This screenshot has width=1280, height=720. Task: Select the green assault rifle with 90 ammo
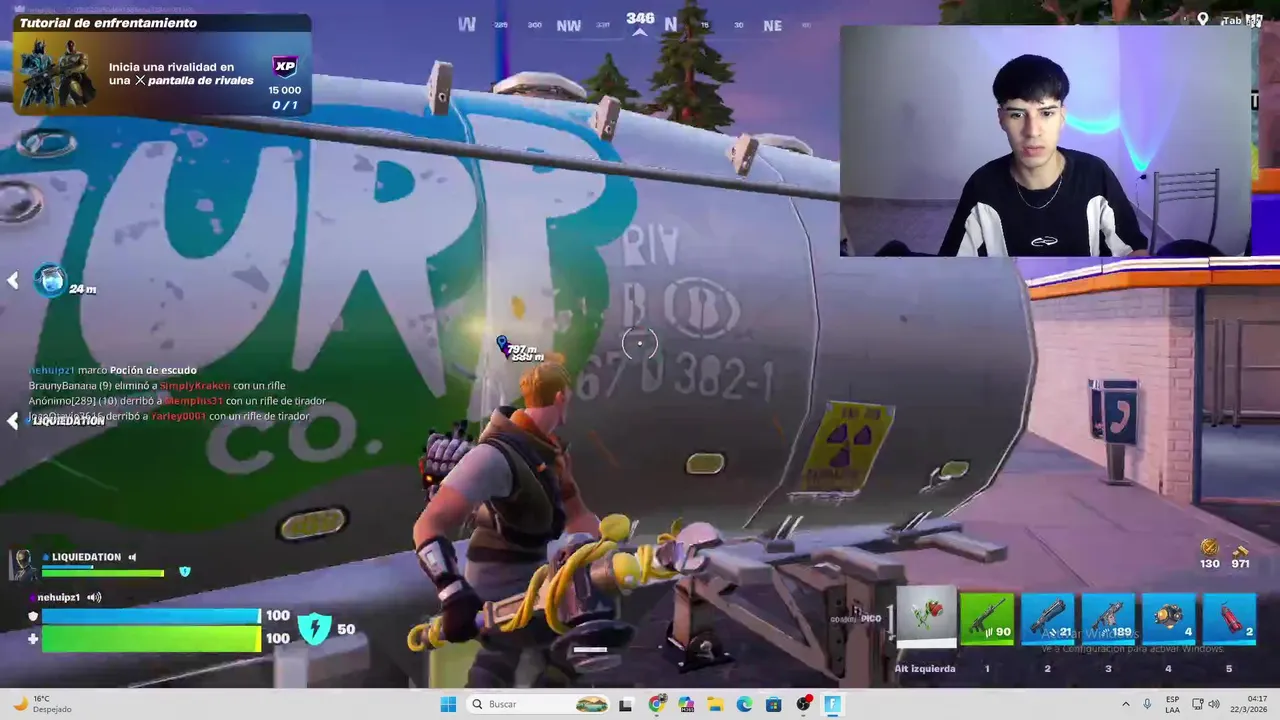point(987,617)
